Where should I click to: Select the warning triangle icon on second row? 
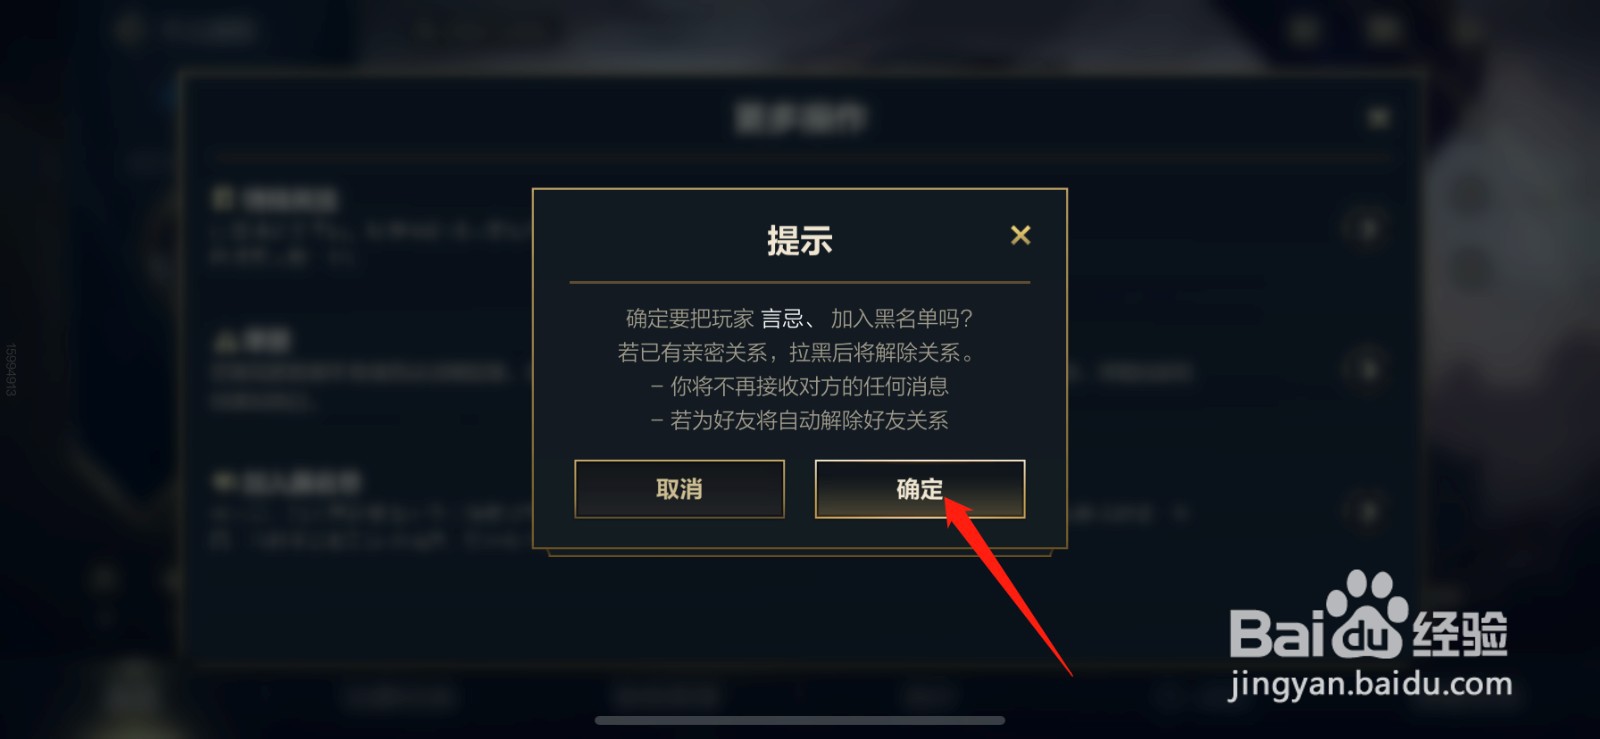223,341
